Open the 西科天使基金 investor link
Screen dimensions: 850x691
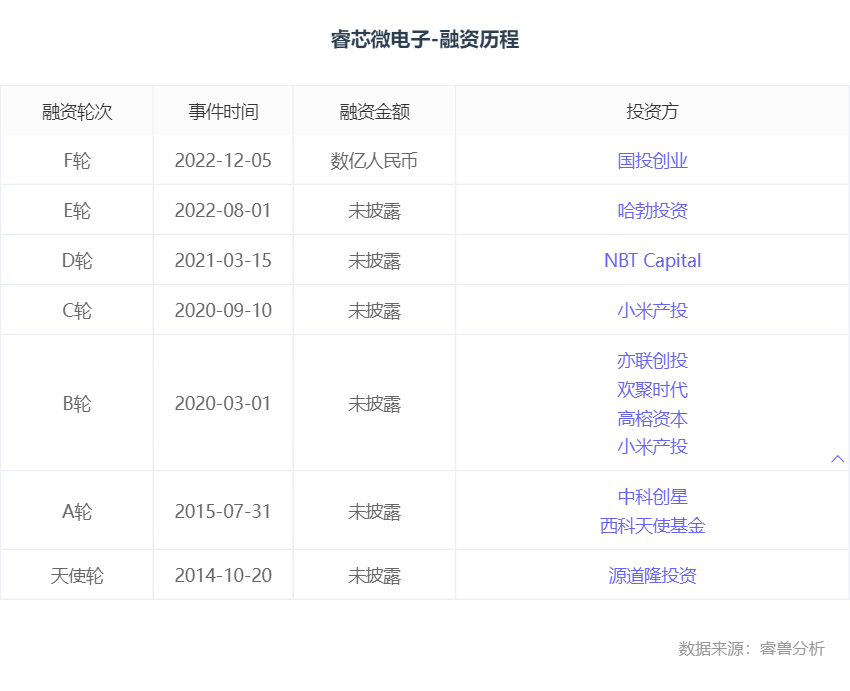(652, 526)
